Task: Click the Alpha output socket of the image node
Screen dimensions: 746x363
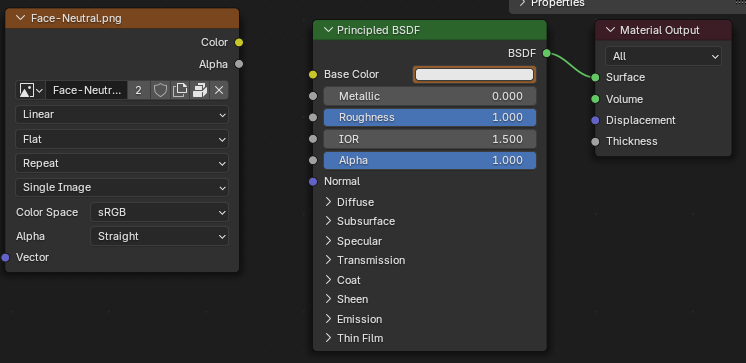Action: (x=239, y=64)
